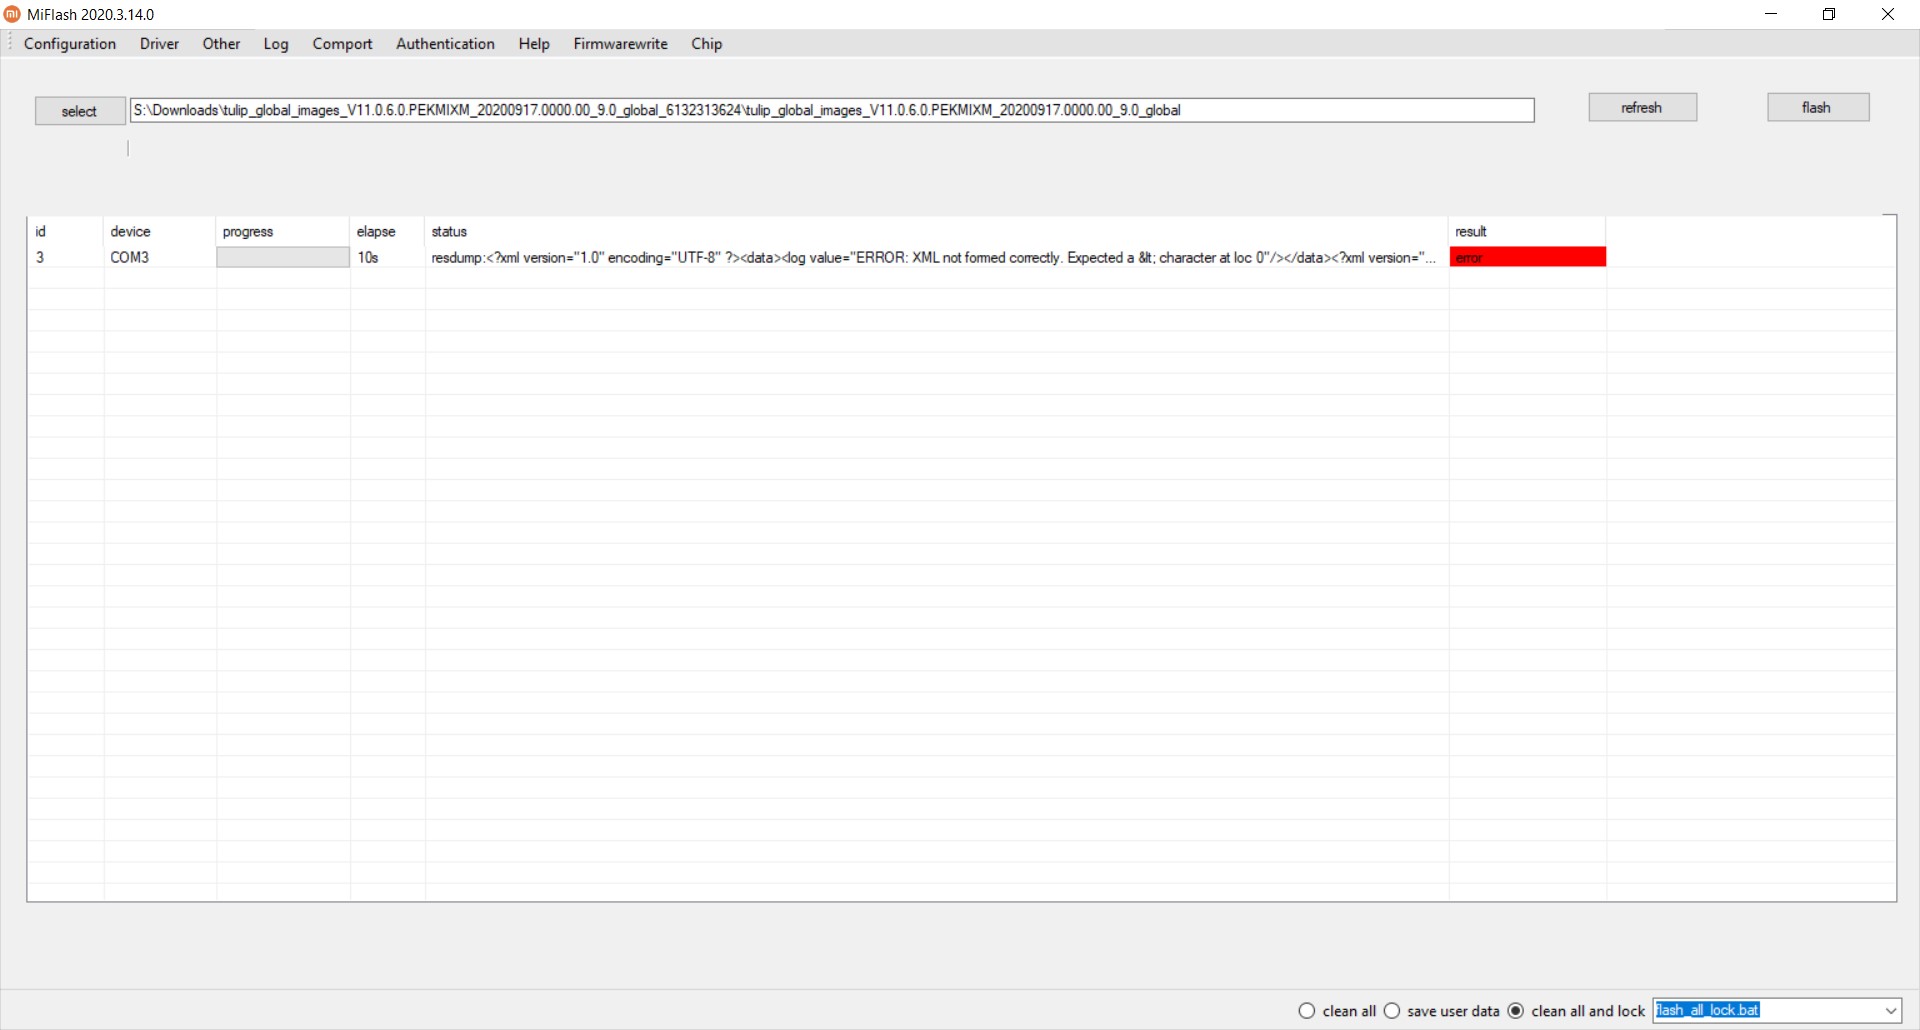The image size is (1920, 1030).
Task: Open the Chip menu
Action: pos(707,44)
